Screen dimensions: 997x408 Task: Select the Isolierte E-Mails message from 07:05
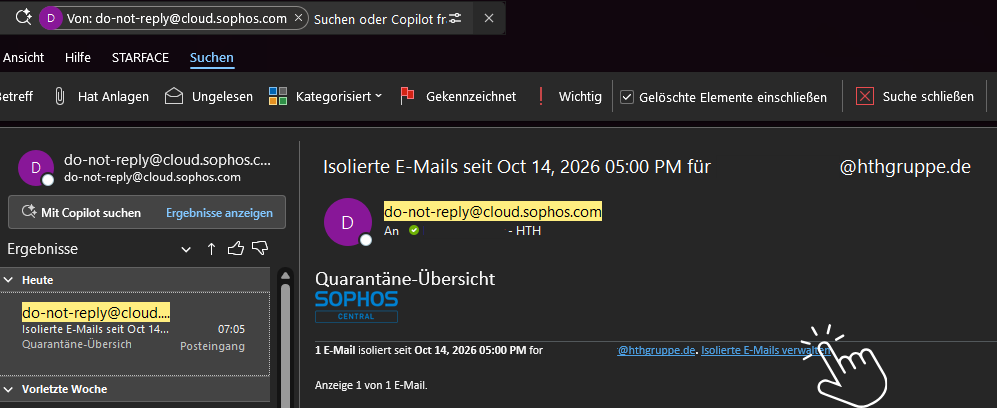coord(135,334)
